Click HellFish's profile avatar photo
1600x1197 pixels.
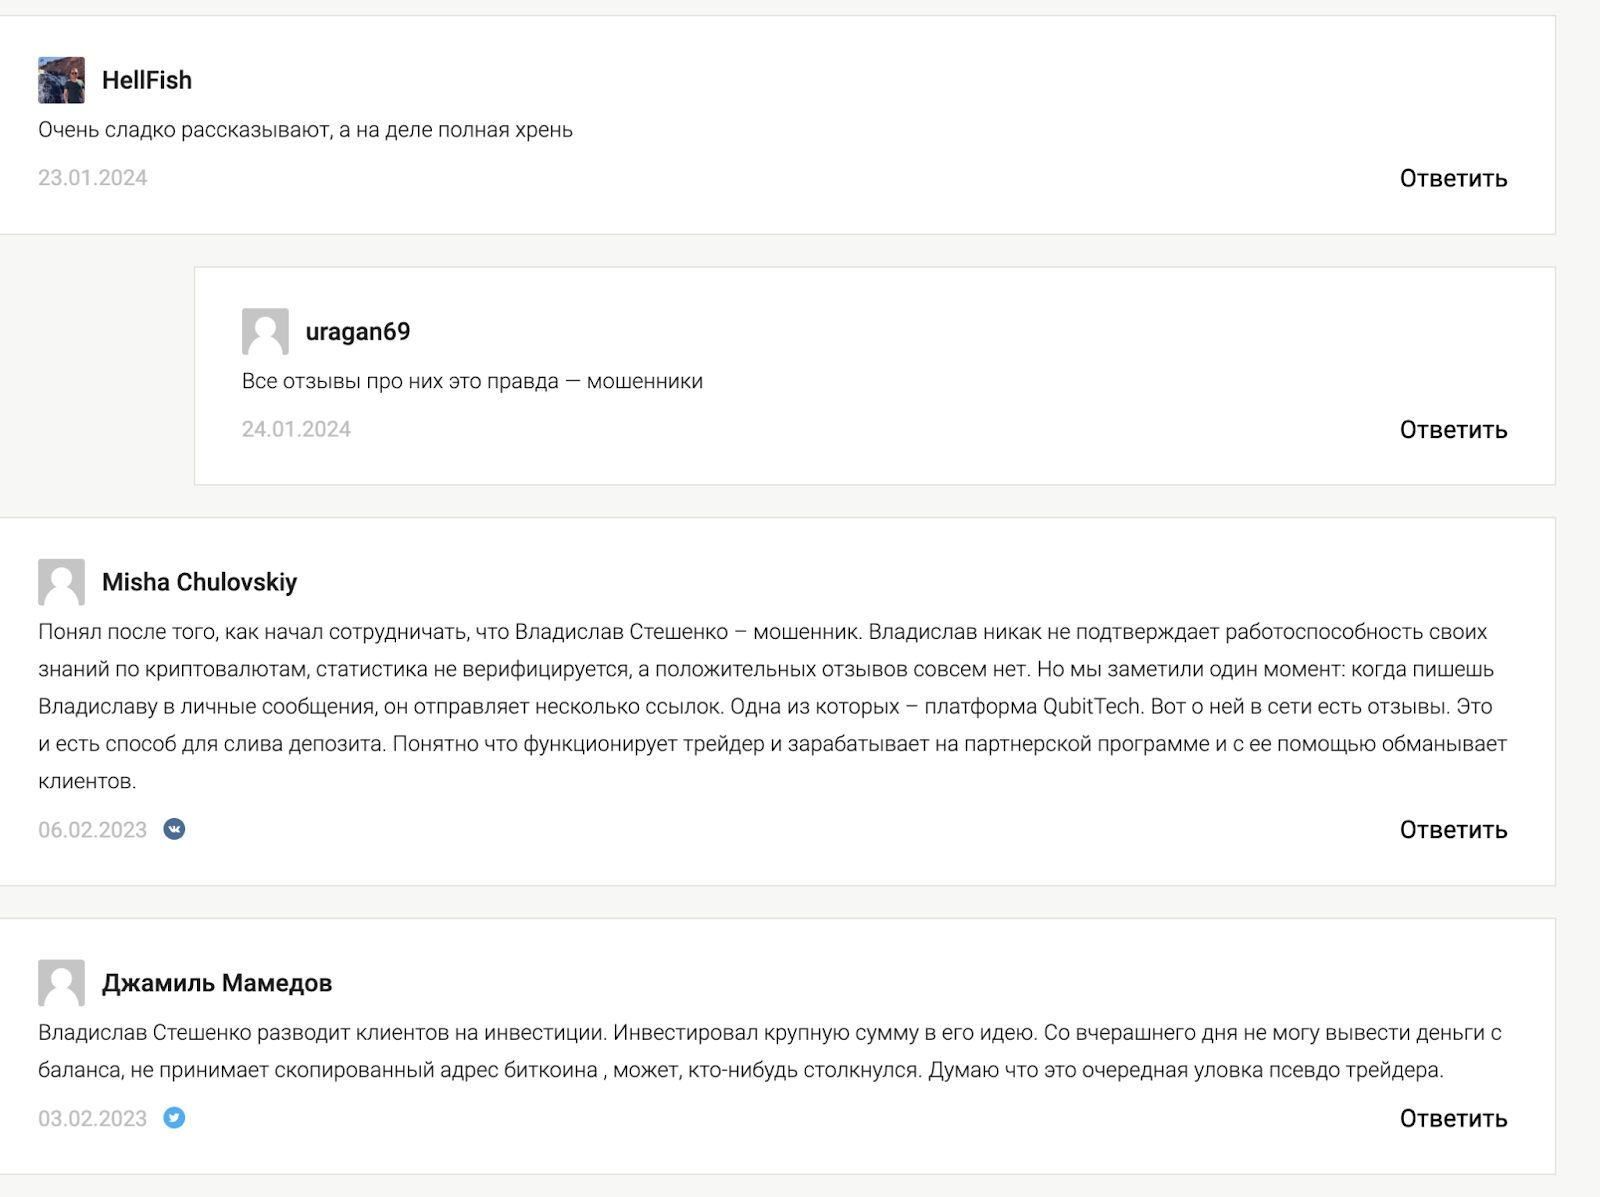point(61,80)
